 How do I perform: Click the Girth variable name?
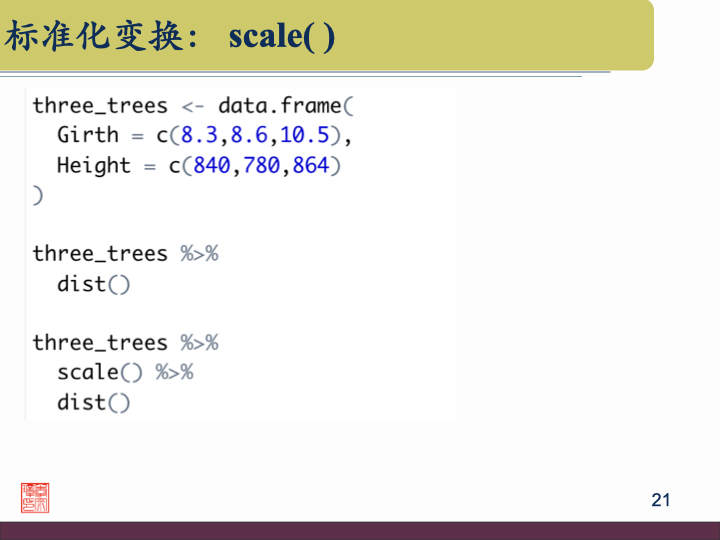[x=87, y=135]
